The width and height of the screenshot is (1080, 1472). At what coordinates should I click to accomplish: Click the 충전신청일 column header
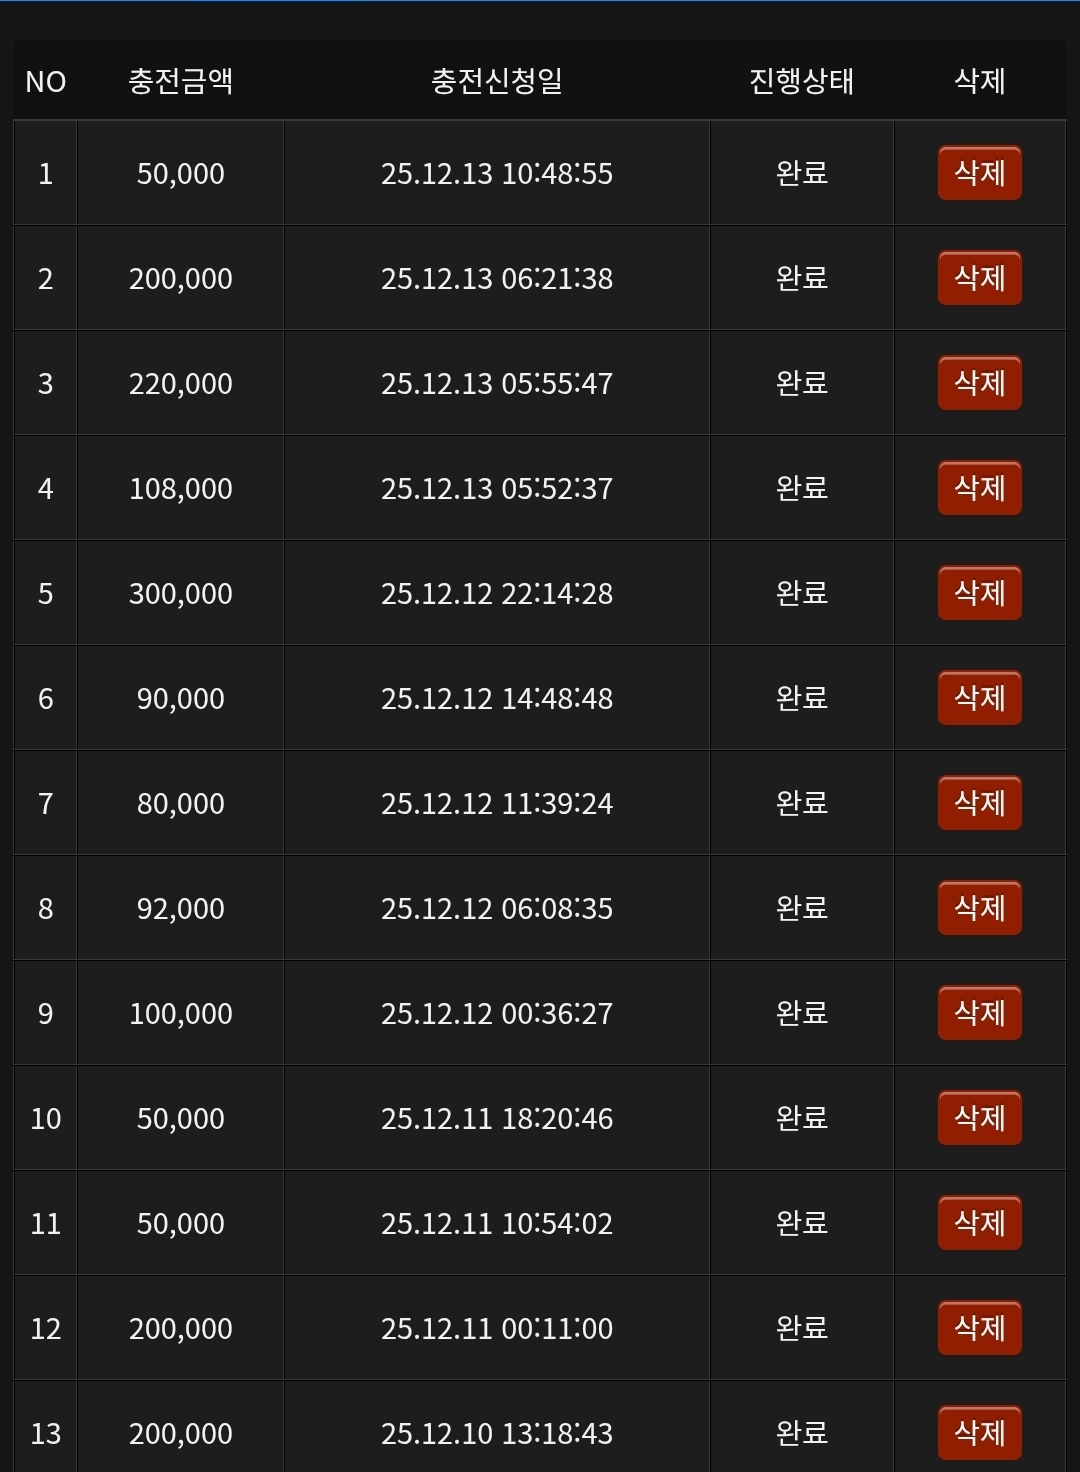[x=496, y=81]
